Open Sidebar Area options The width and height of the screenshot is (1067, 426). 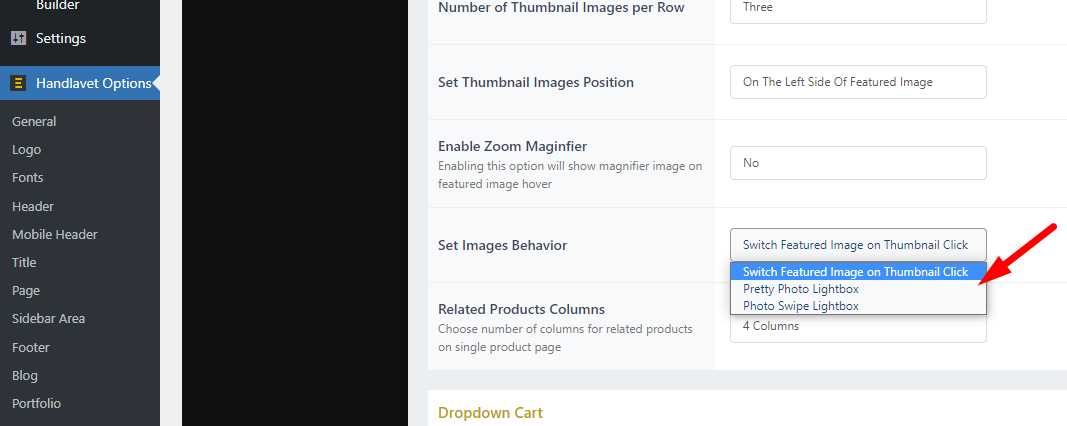[x=48, y=318]
